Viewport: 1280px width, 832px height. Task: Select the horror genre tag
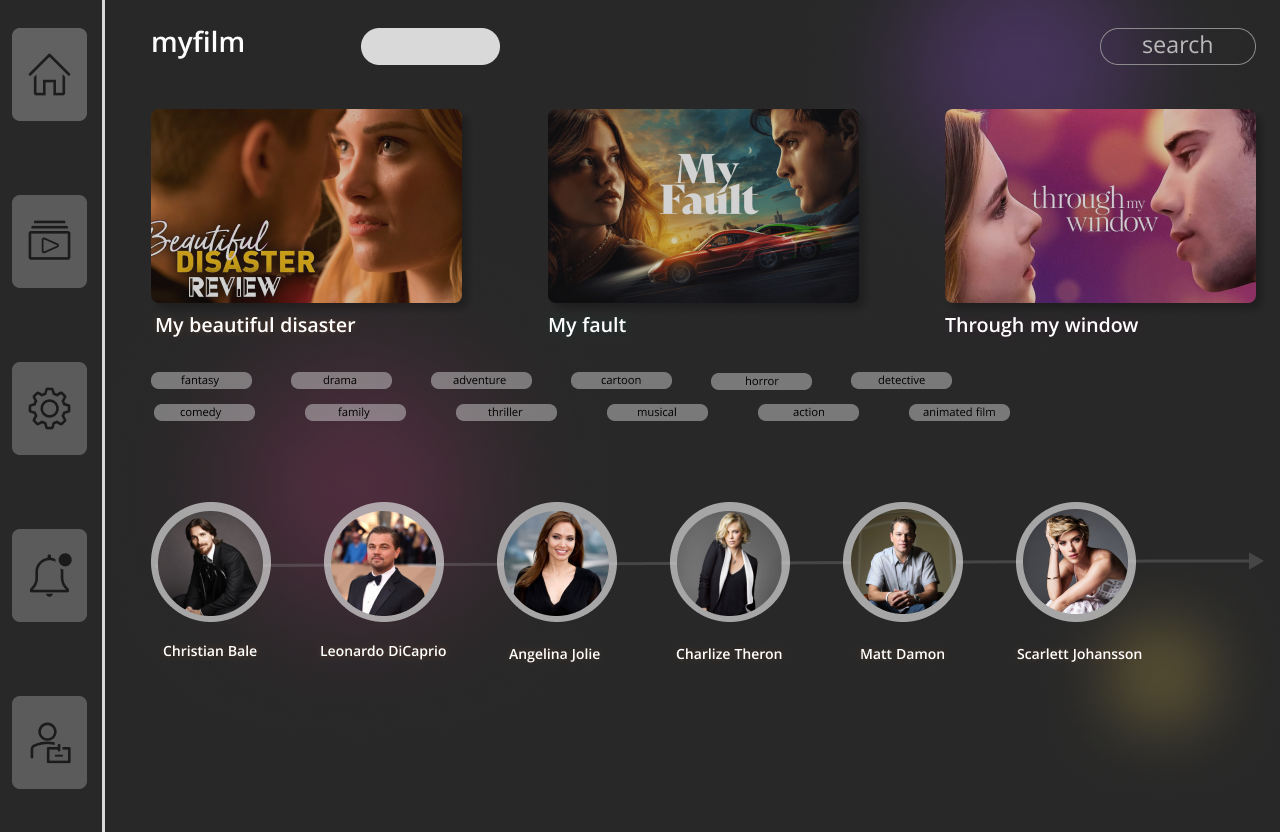761,381
